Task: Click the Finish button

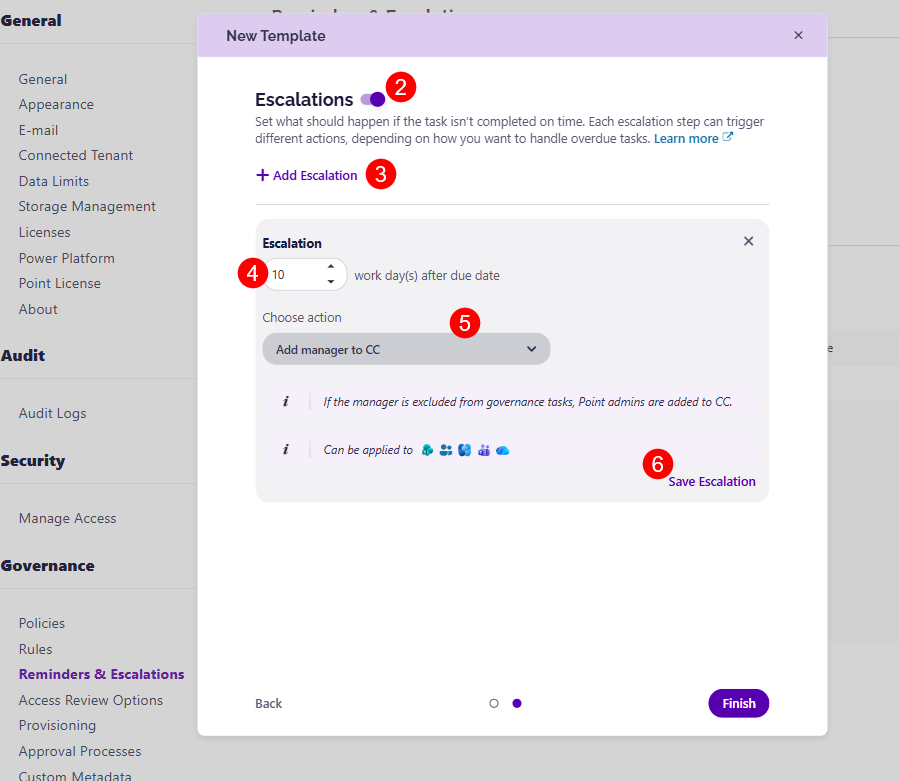Action: pyautogui.click(x=738, y=703)
